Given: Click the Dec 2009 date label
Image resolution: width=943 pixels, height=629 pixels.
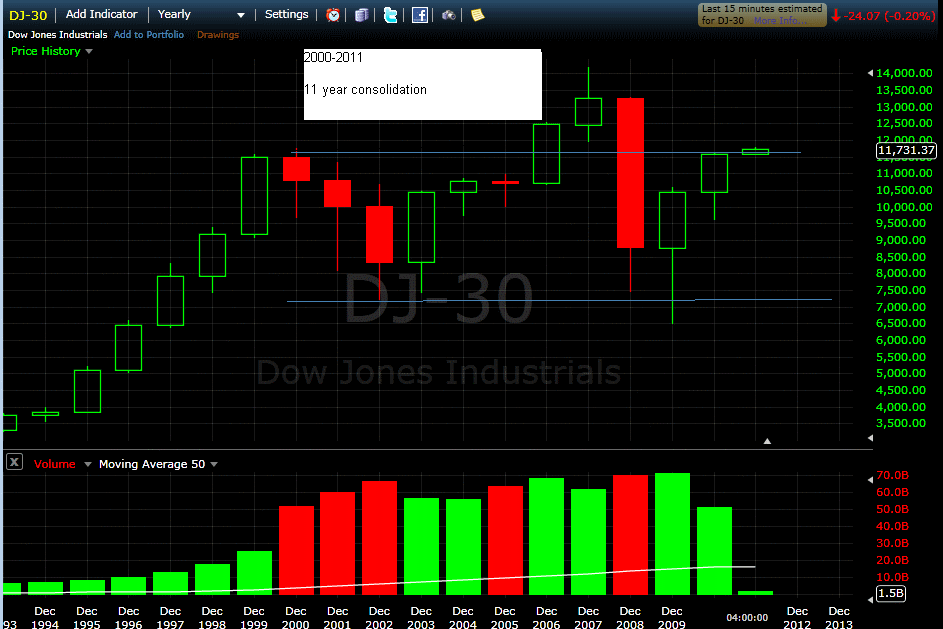Looking at the screenshot, I should (672, 618).
